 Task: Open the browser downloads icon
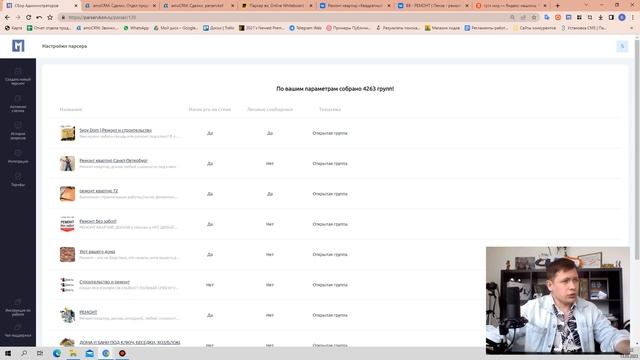tap(600, 18)
